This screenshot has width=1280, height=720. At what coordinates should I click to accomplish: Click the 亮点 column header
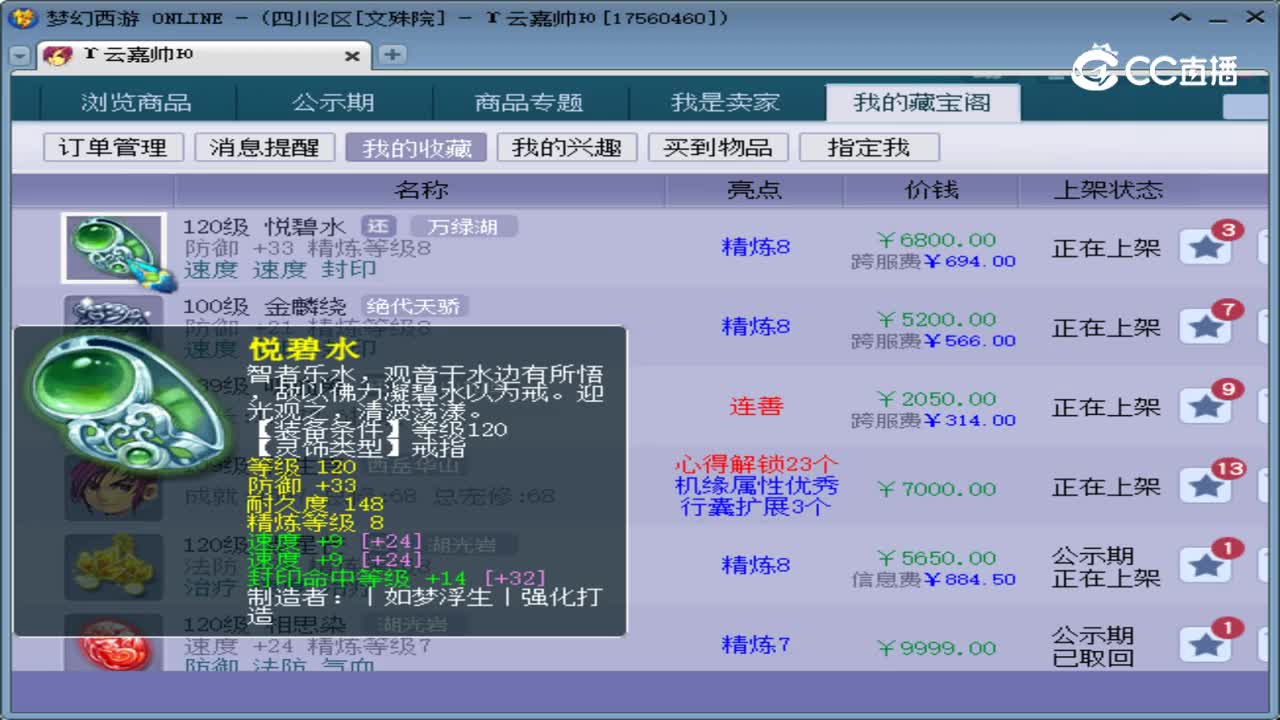pos(755,190)
